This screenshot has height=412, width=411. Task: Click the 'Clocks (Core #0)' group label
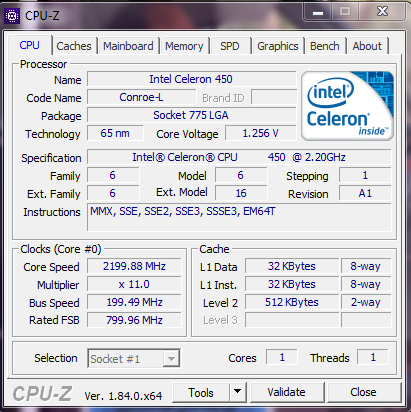[x=61, y=249]
